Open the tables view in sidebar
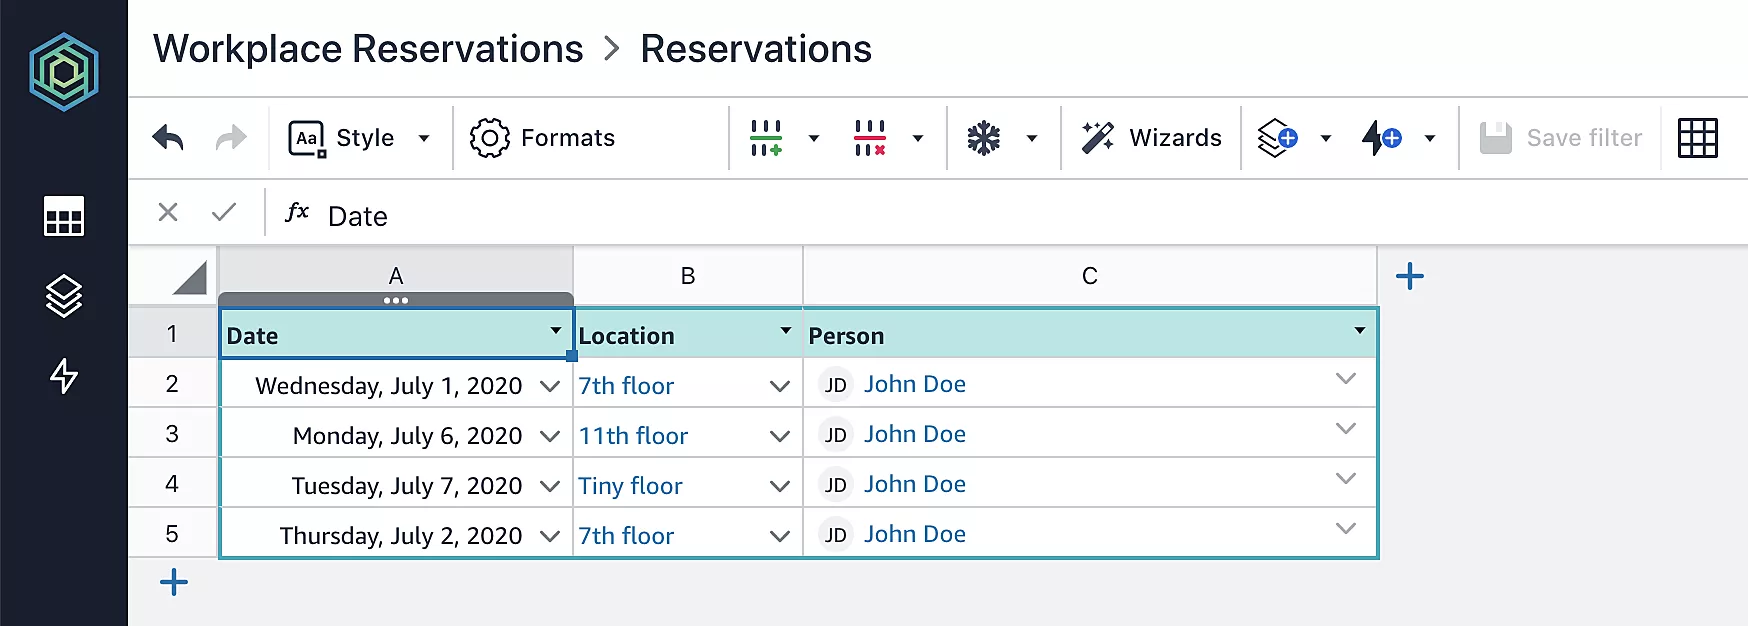The image size is (1748, 626). pos(64,217)
